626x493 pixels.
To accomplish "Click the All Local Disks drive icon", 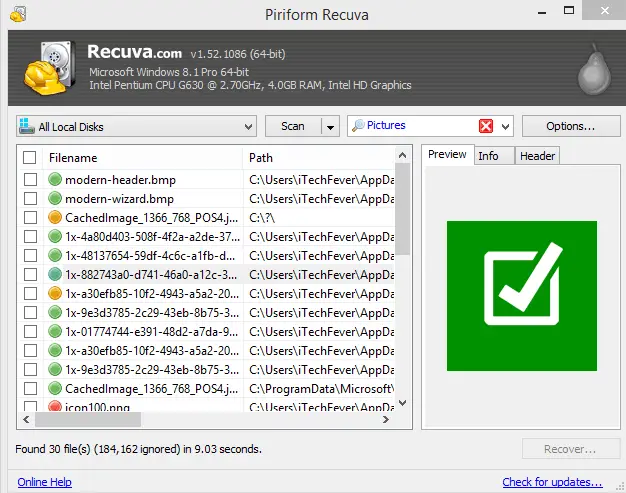I will coord(27,126).
